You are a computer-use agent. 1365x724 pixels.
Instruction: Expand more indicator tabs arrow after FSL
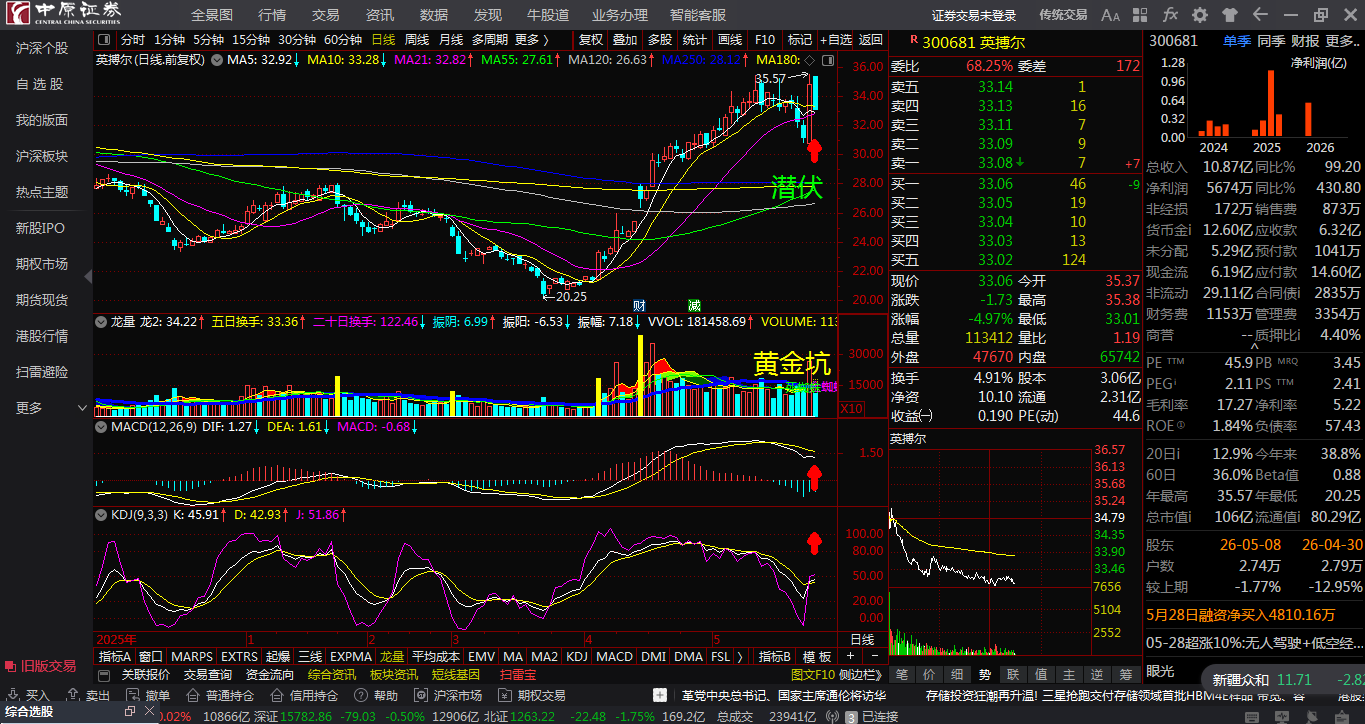740,657
